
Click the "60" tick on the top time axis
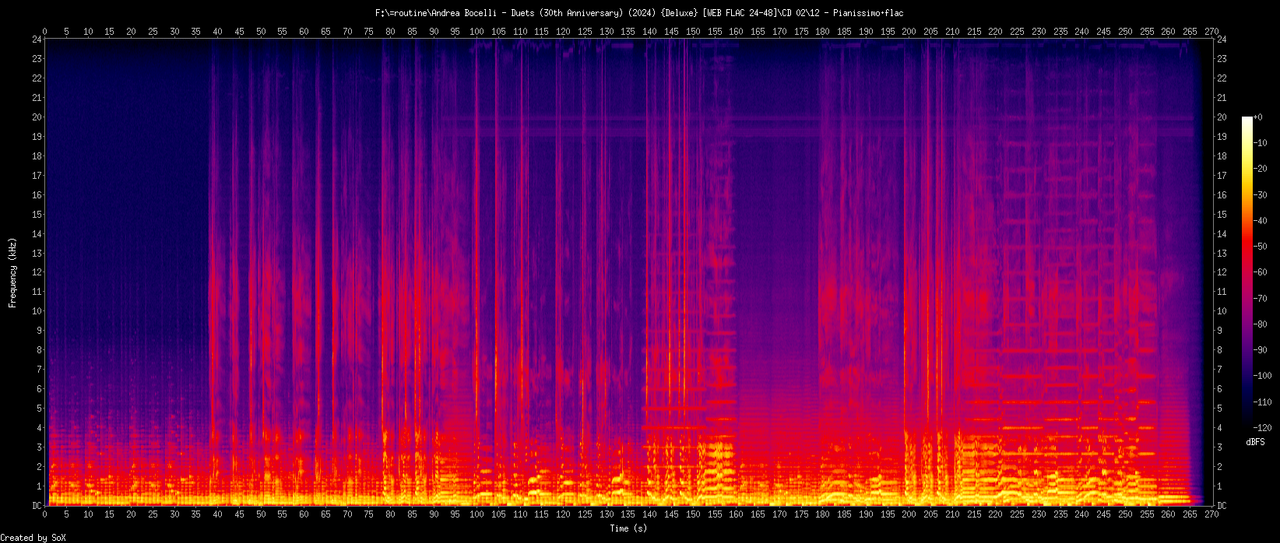[304, 30]
